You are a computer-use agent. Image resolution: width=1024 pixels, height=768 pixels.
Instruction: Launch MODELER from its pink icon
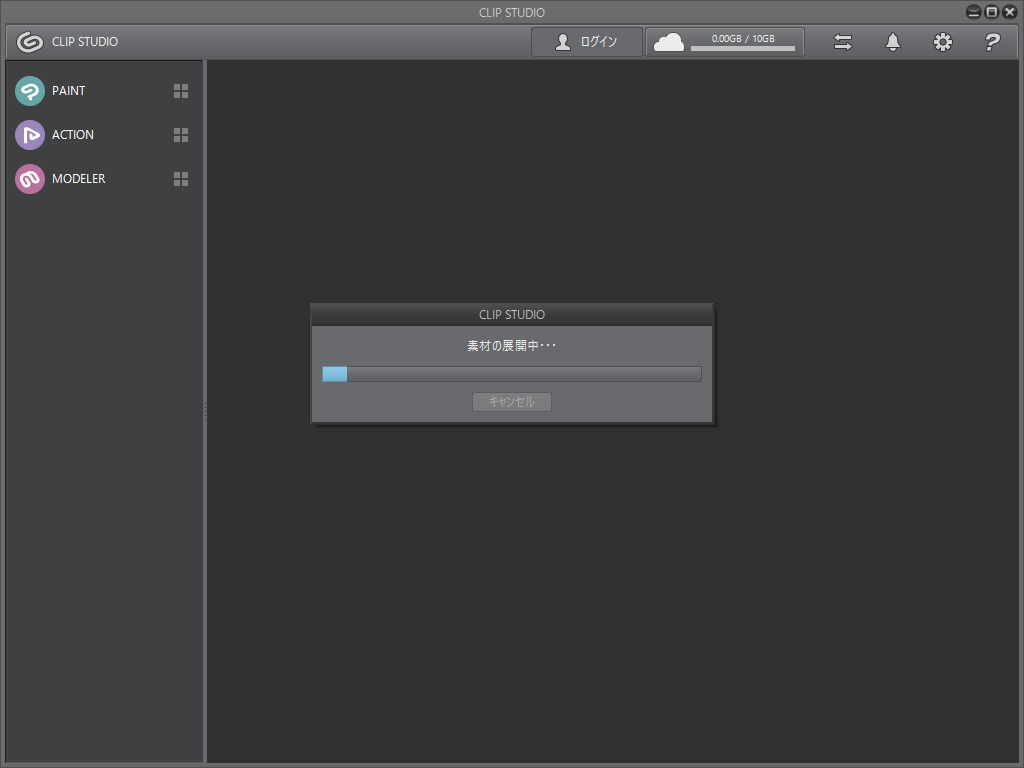click(x=30, y=179)
